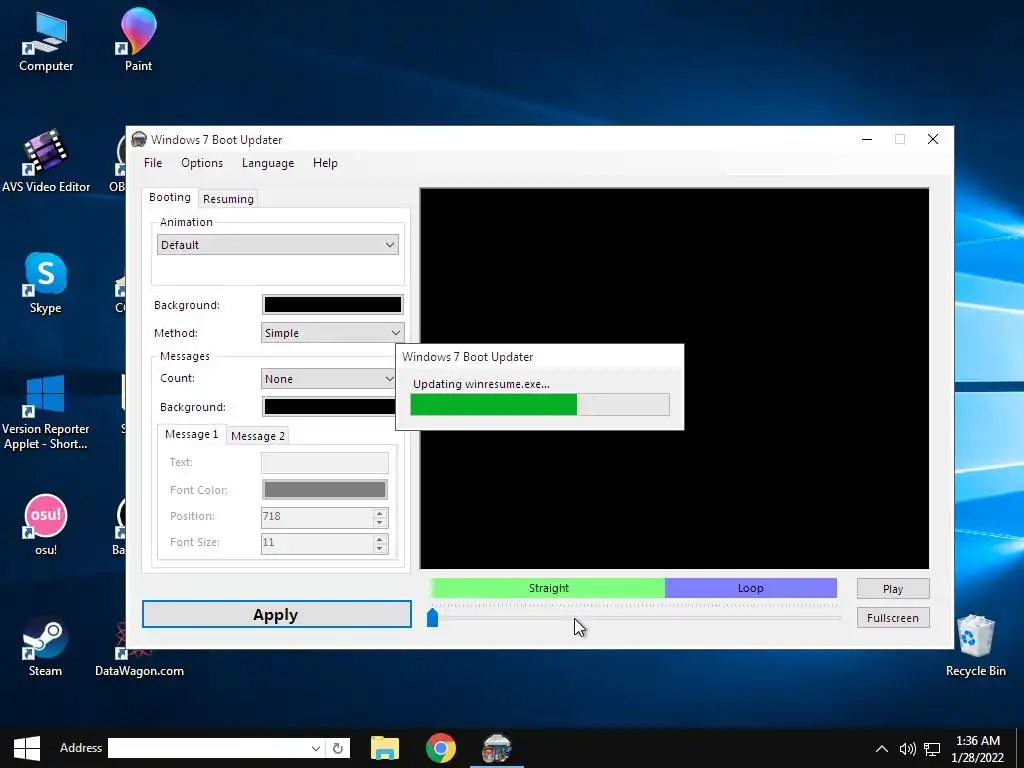Viewport: 1024px width, 768px height.
Task: Click the Loop segment of animation bar
Action: (x=751, y=588)
